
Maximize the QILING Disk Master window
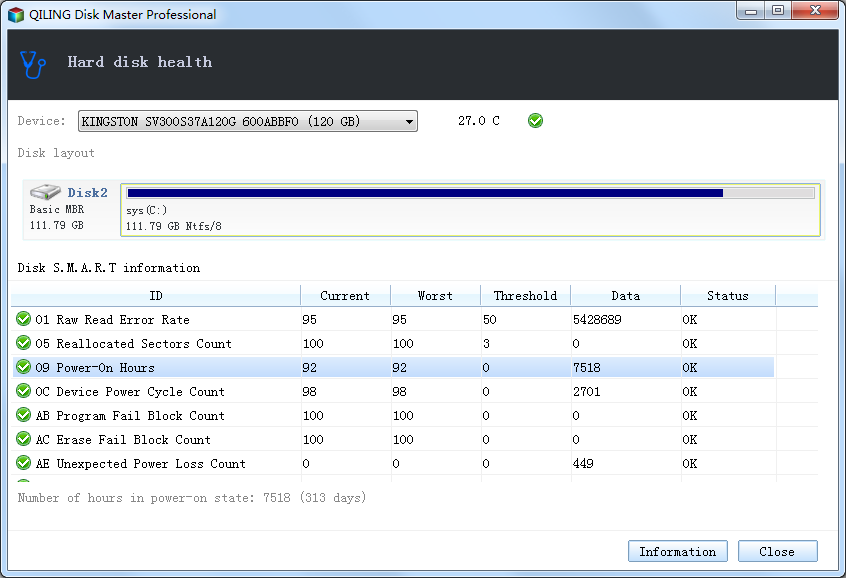(777, 11)
